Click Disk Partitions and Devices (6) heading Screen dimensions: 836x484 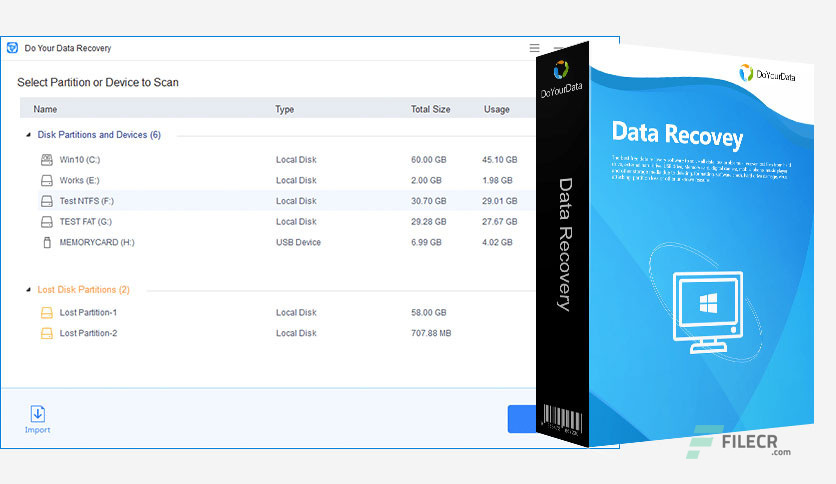coord(99,135)
